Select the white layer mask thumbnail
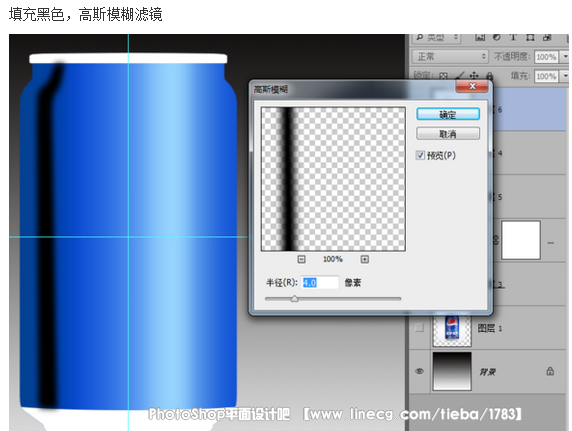 (521, 240)
